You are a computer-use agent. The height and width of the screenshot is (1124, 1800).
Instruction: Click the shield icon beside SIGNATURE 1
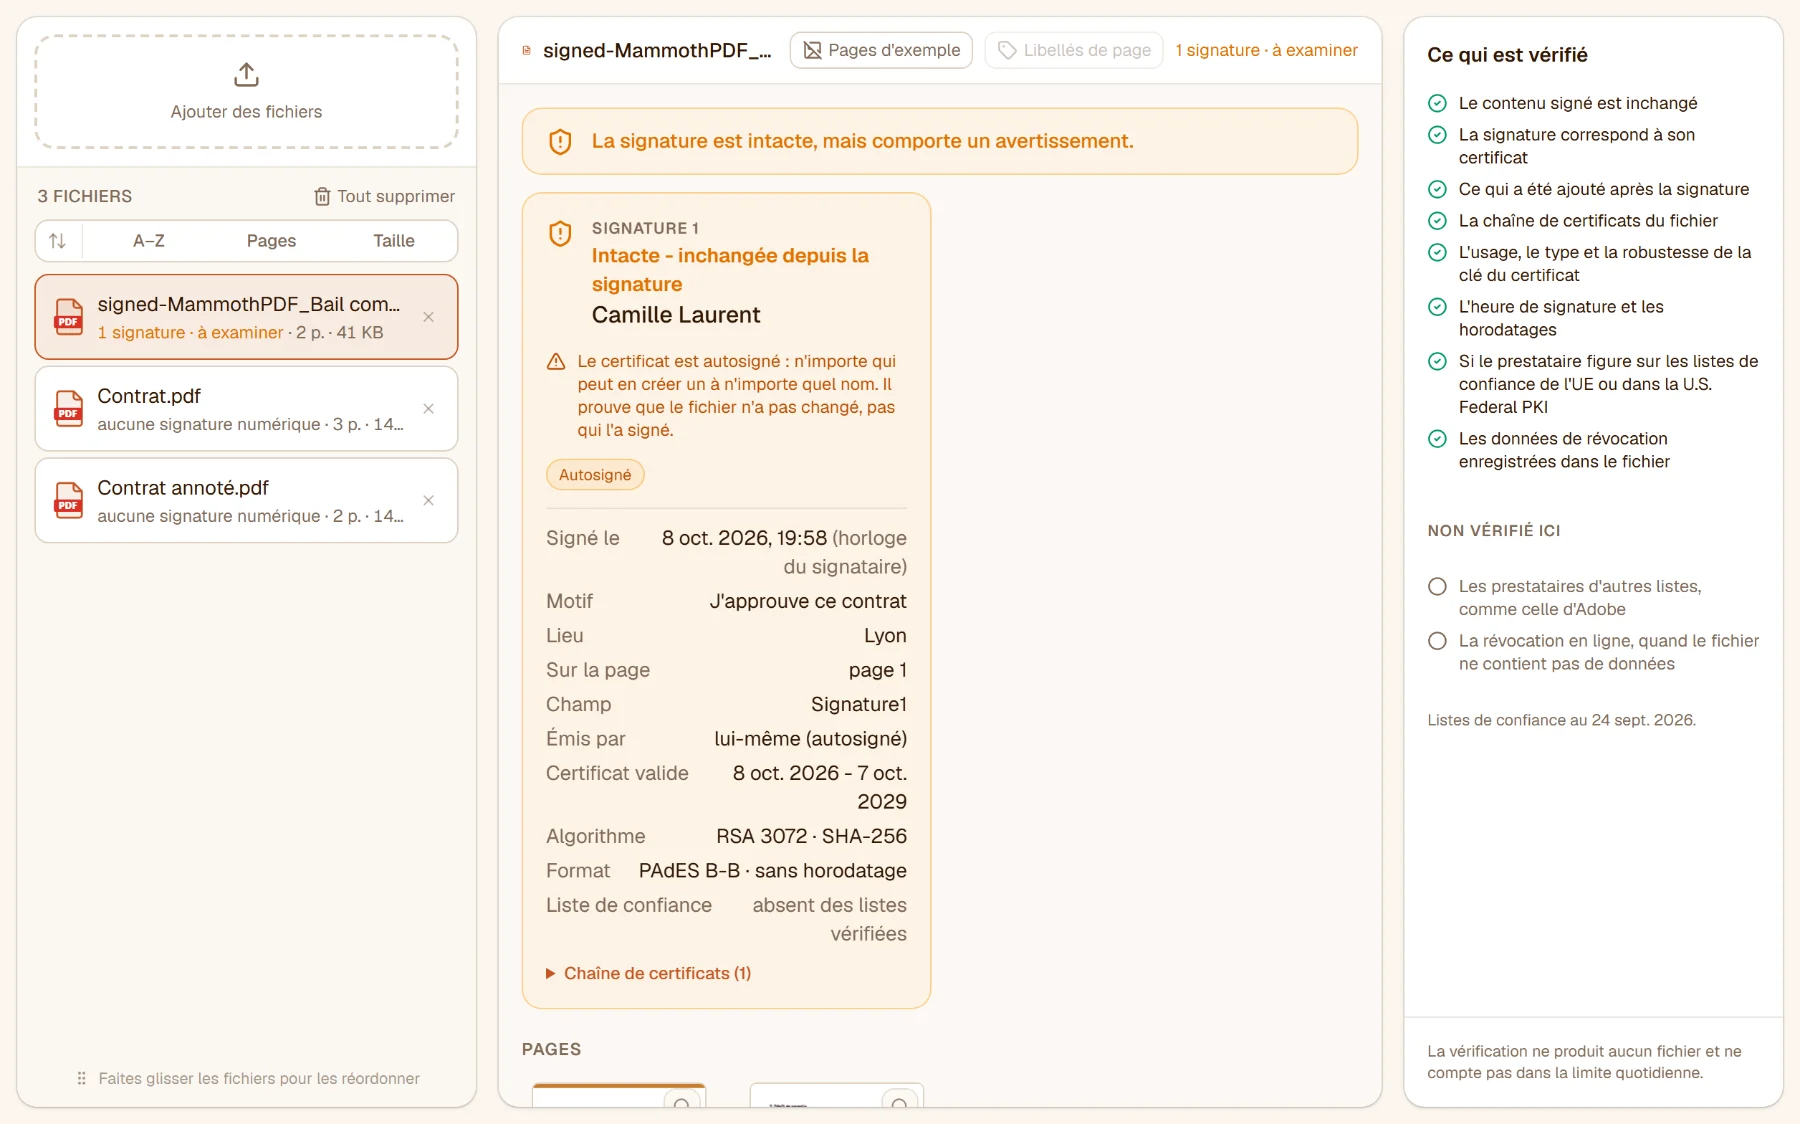point(560,234)
